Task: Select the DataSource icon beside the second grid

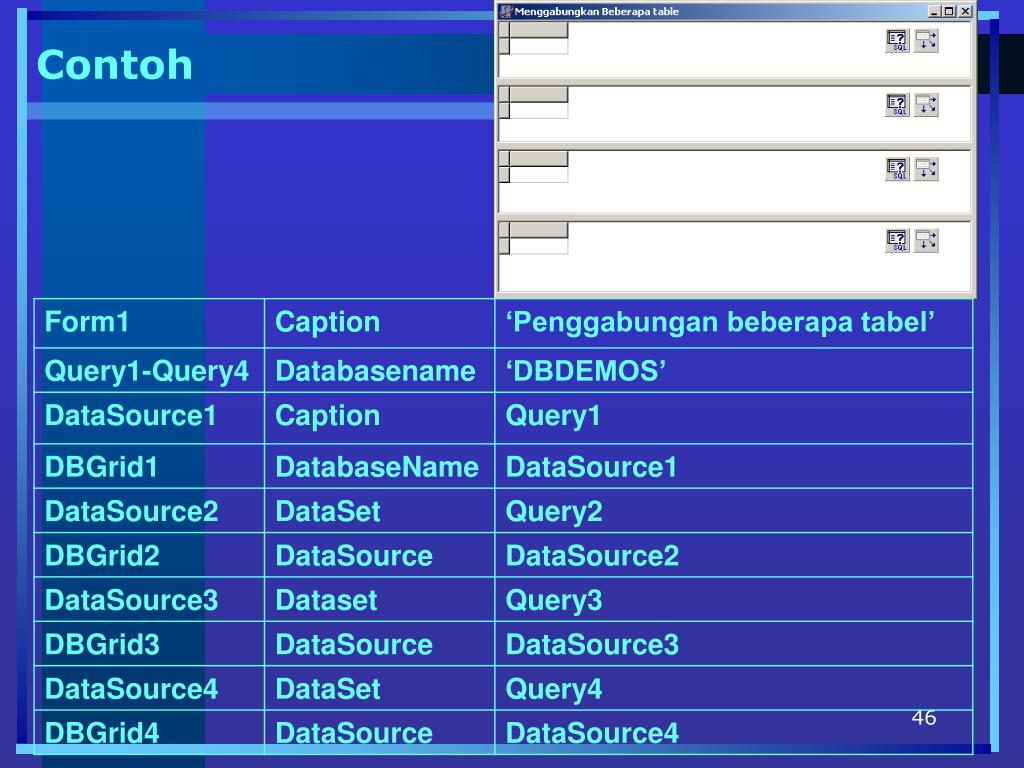Action: [926, 105]
